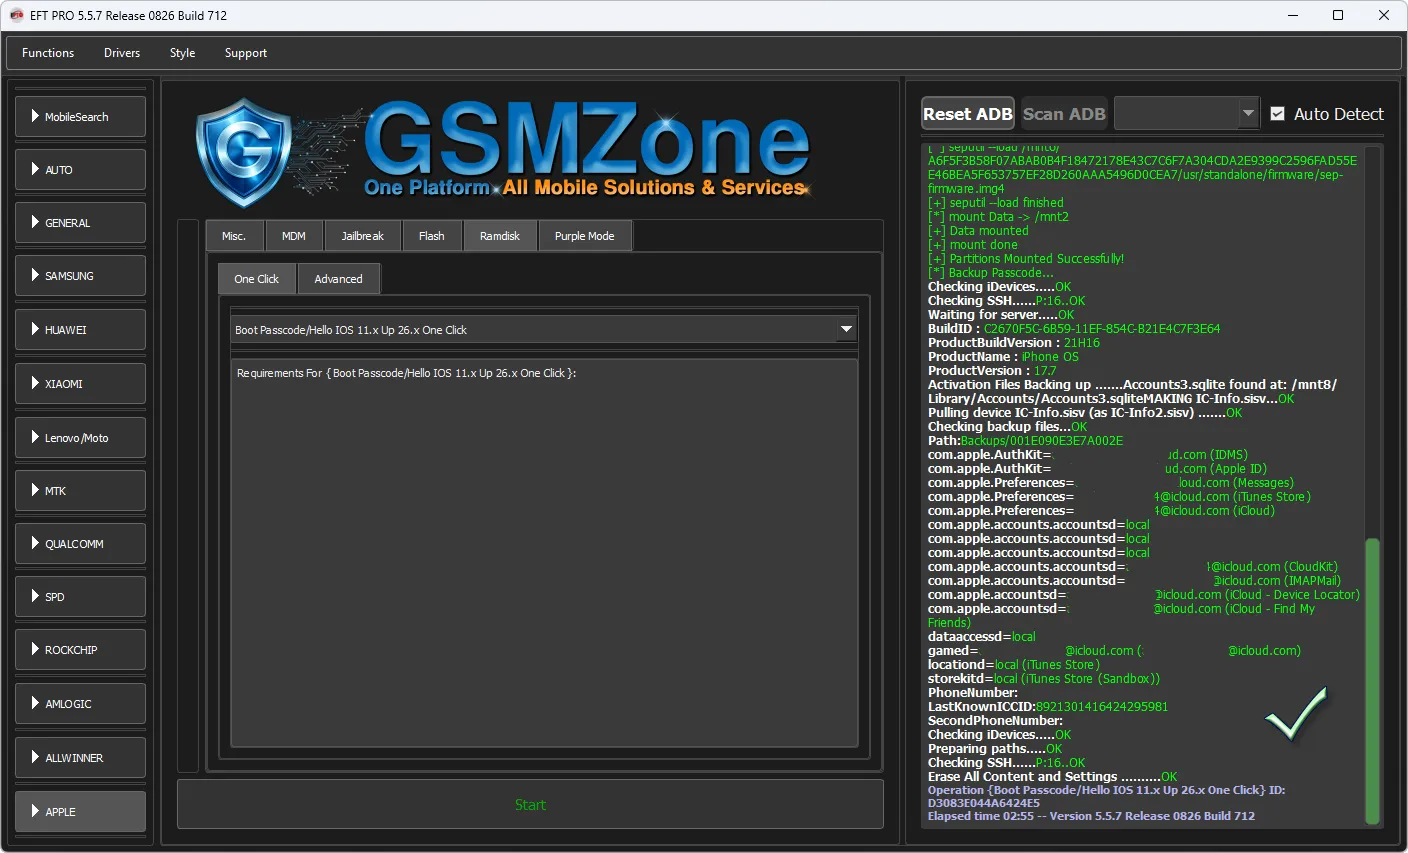Open the Drivers menu
This screenshot has width=1408, height=853.
click(x=122, y=53)
